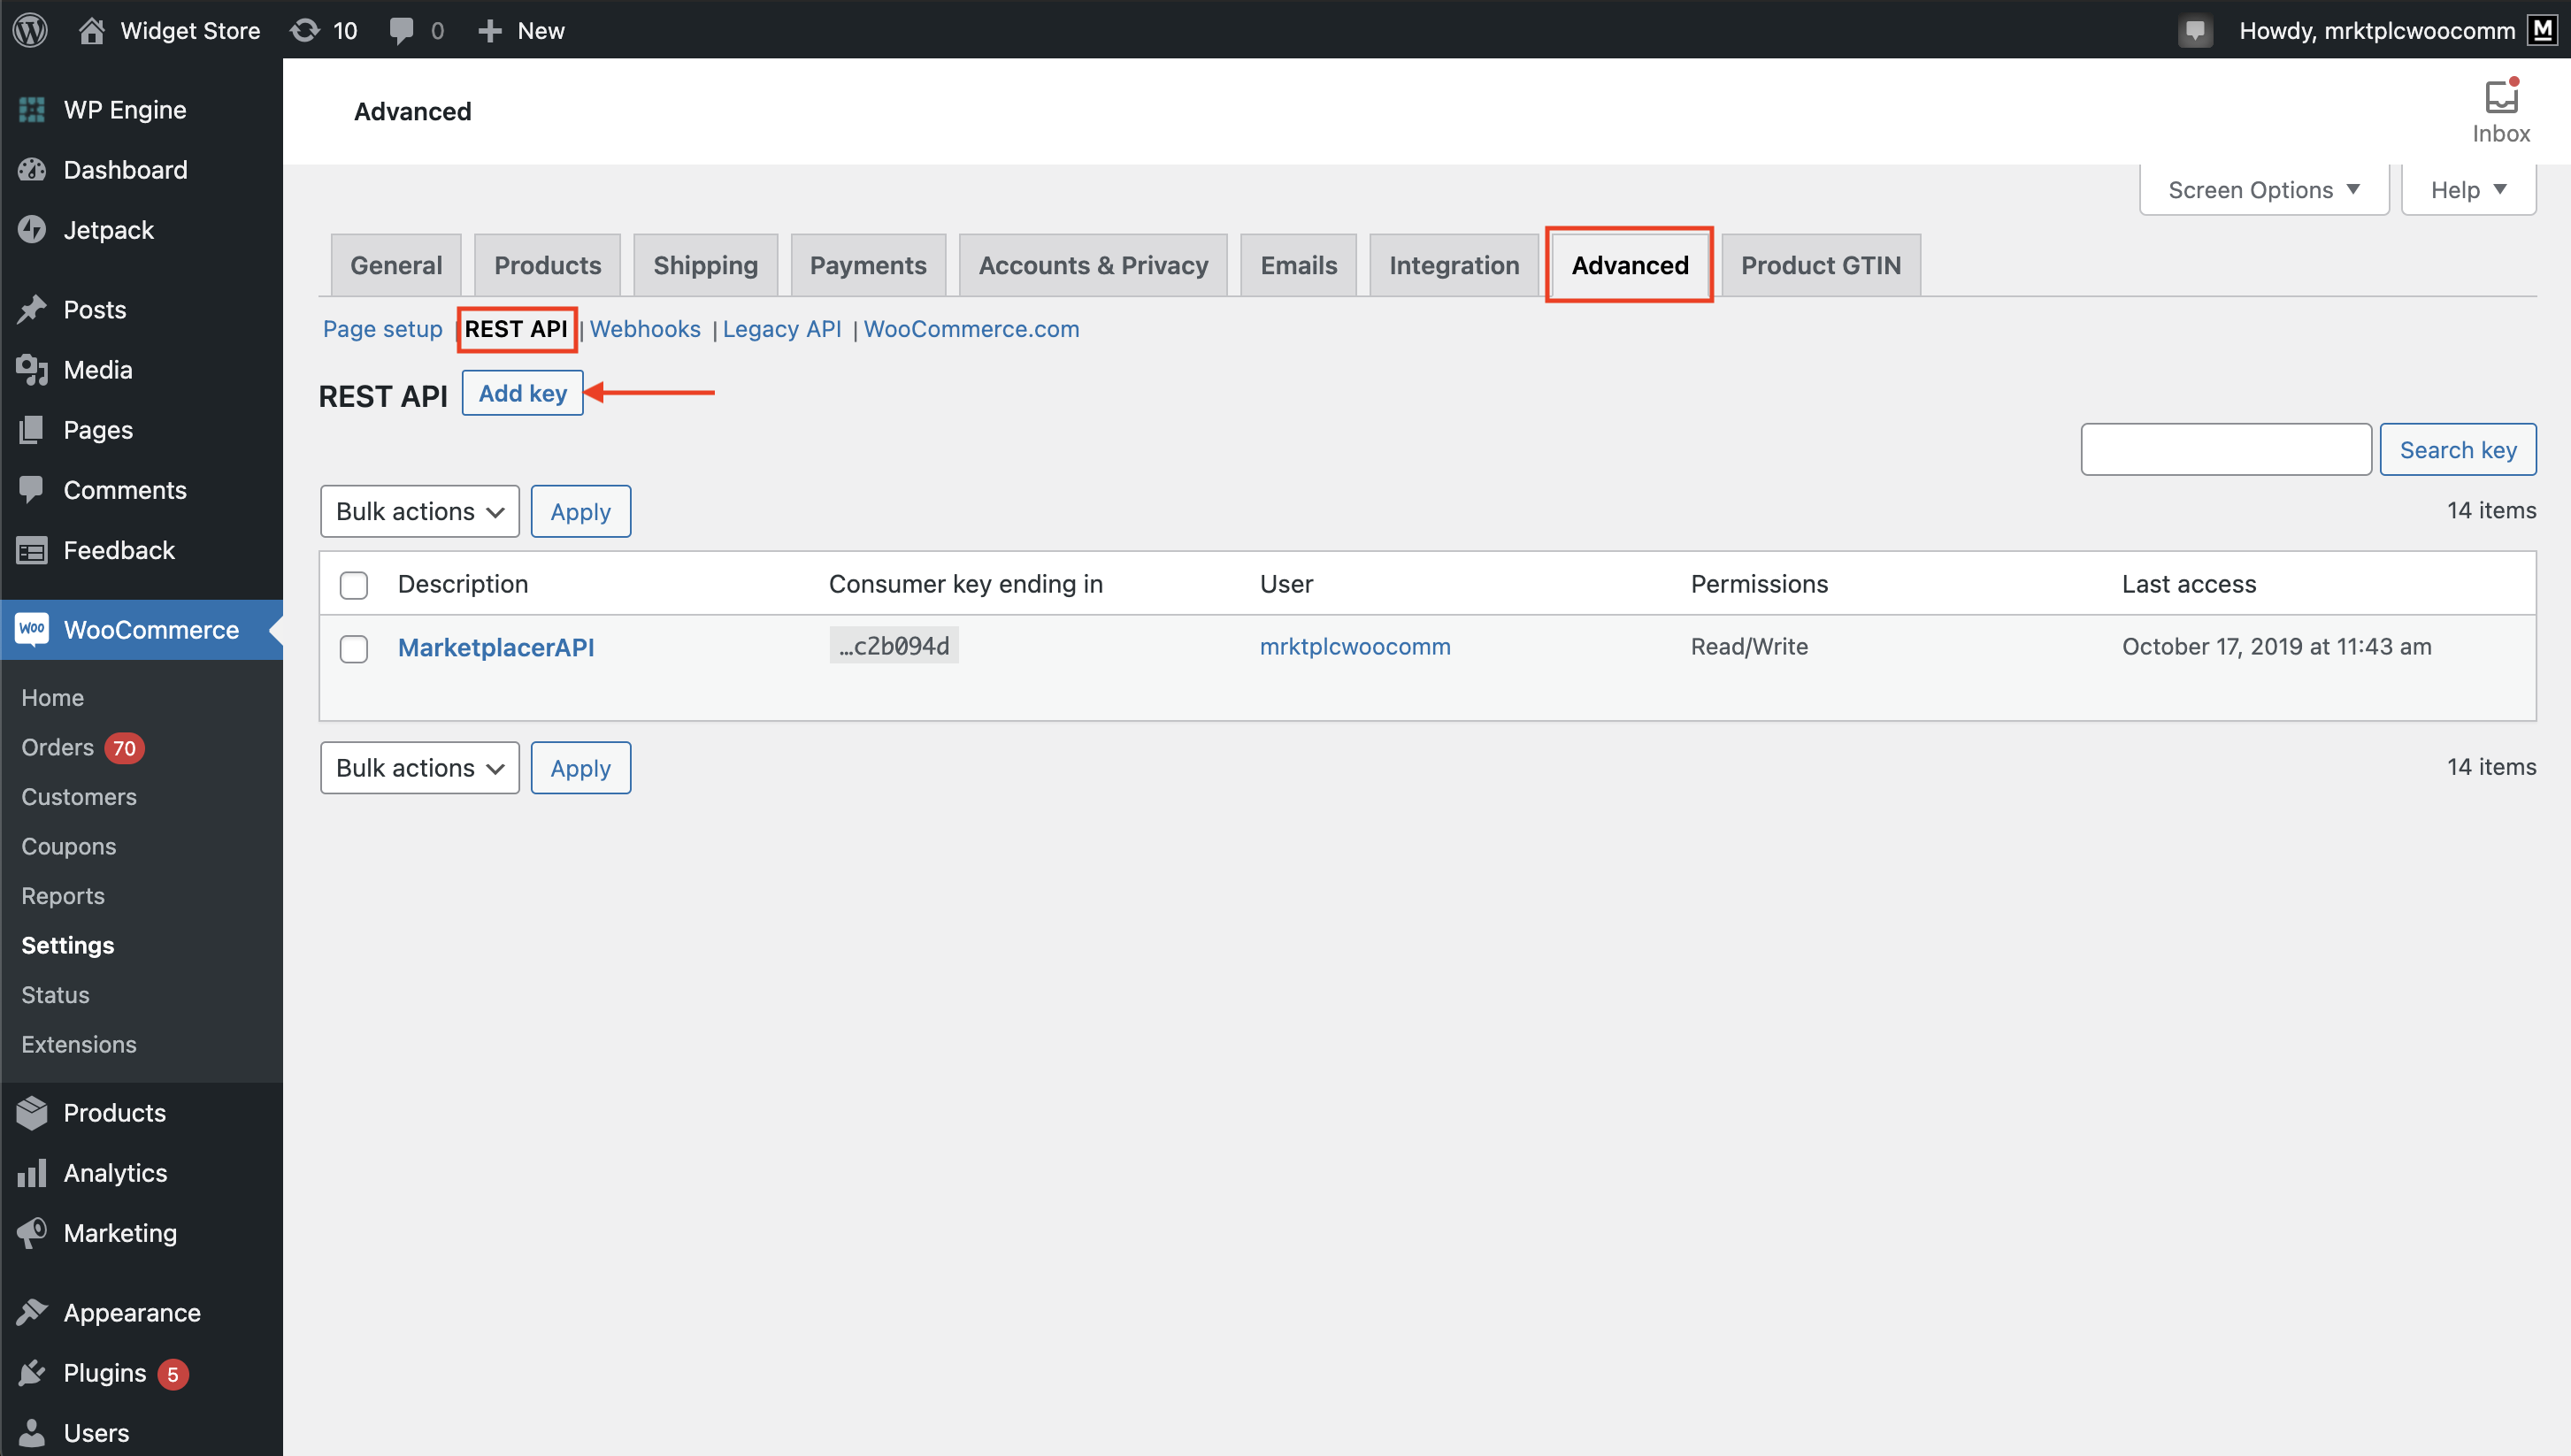Screen dimensions: 2571x1456
Task: Open the Accounts & Privacy tab
Action: pyautogui.click(x=1093, y=265)
